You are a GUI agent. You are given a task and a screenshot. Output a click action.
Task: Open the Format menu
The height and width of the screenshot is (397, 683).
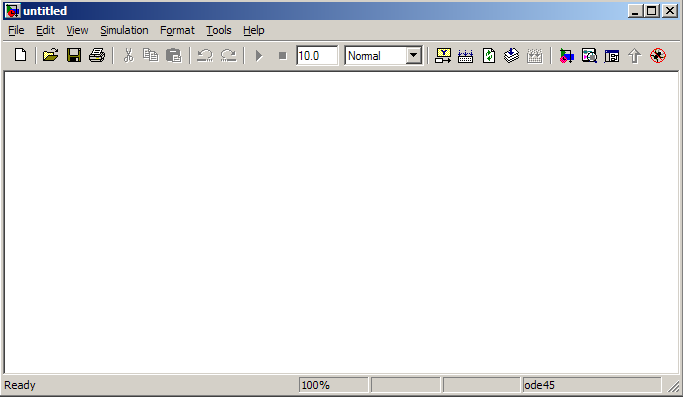[177, 30]
